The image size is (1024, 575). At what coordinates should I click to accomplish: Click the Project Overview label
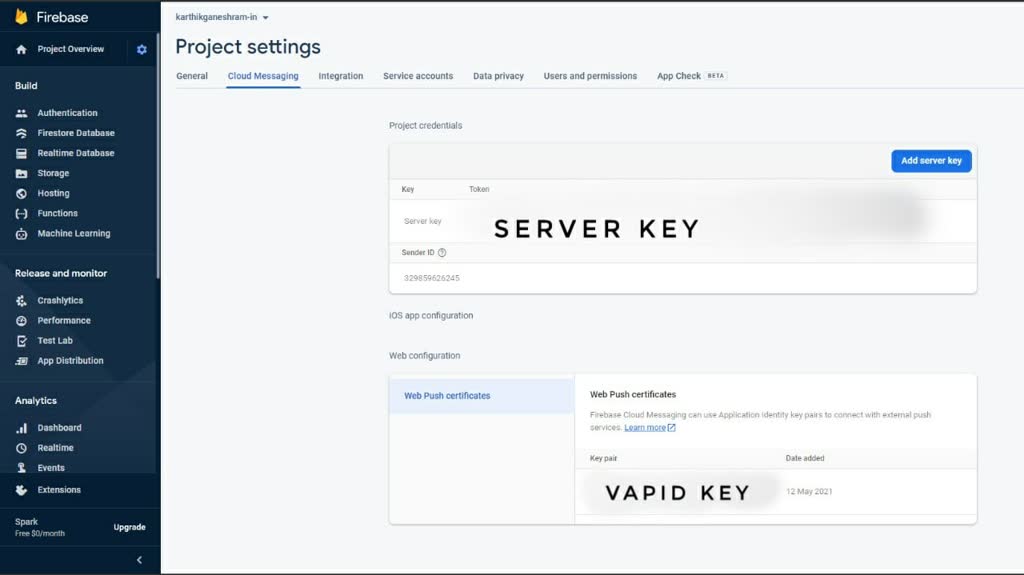coord(71,49)
